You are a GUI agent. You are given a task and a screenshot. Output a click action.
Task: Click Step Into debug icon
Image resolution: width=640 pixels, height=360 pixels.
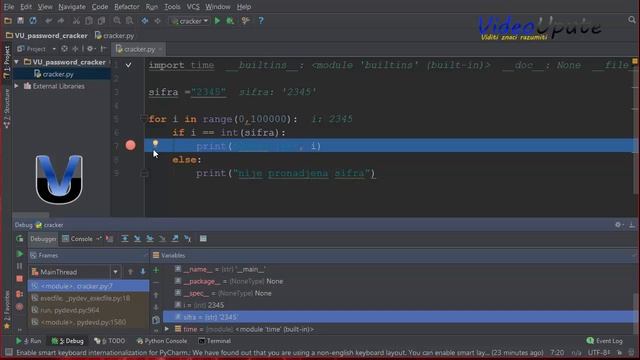click(x=137, y=239)
